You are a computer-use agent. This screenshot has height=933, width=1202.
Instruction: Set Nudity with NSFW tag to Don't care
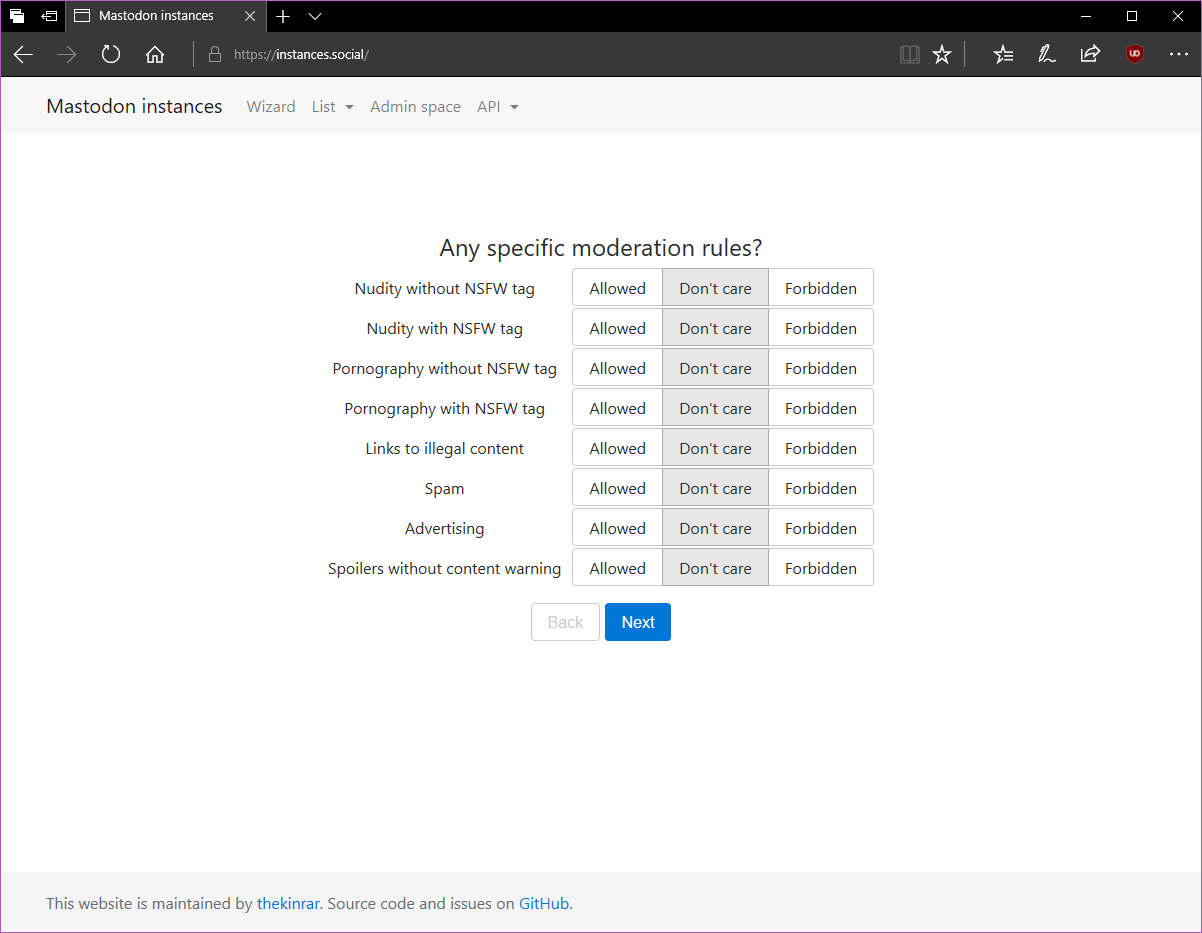tap(715, 328)
